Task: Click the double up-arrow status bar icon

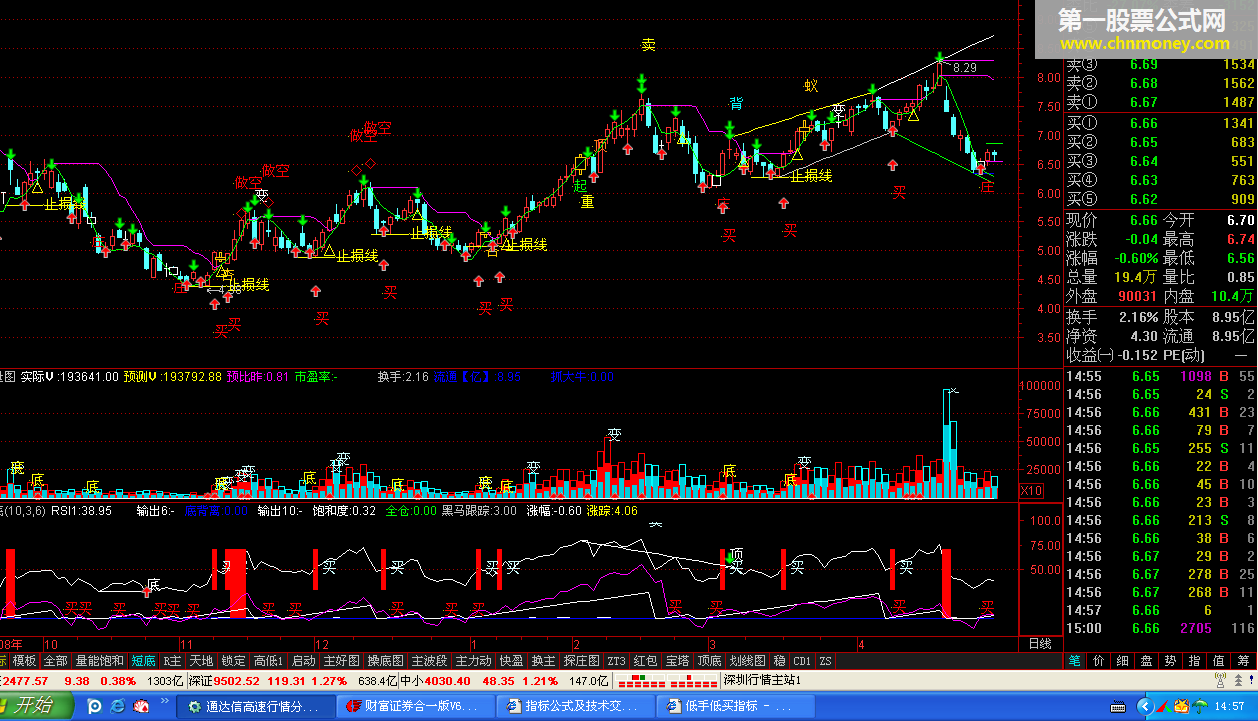Action: [1238, 681]
